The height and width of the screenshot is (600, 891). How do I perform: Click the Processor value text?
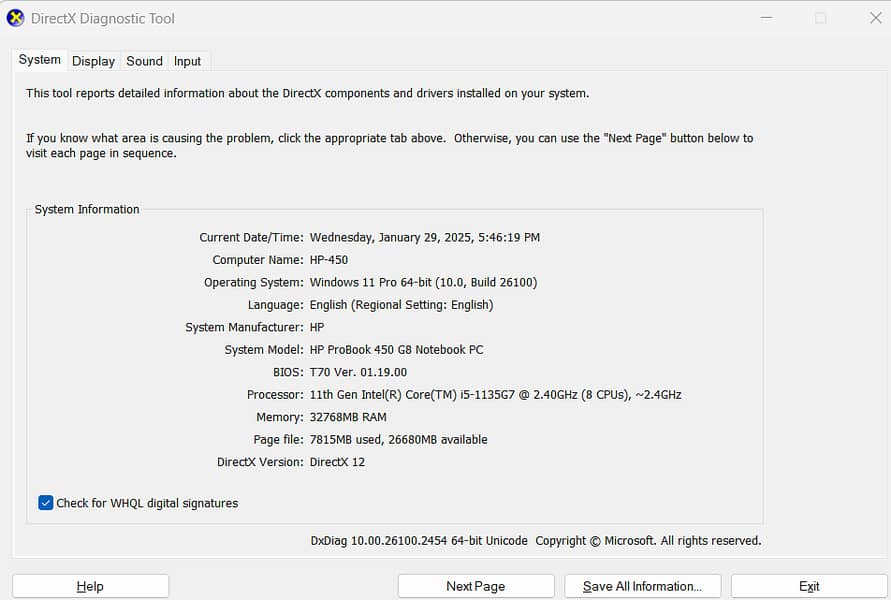click(x=495, y=395)
